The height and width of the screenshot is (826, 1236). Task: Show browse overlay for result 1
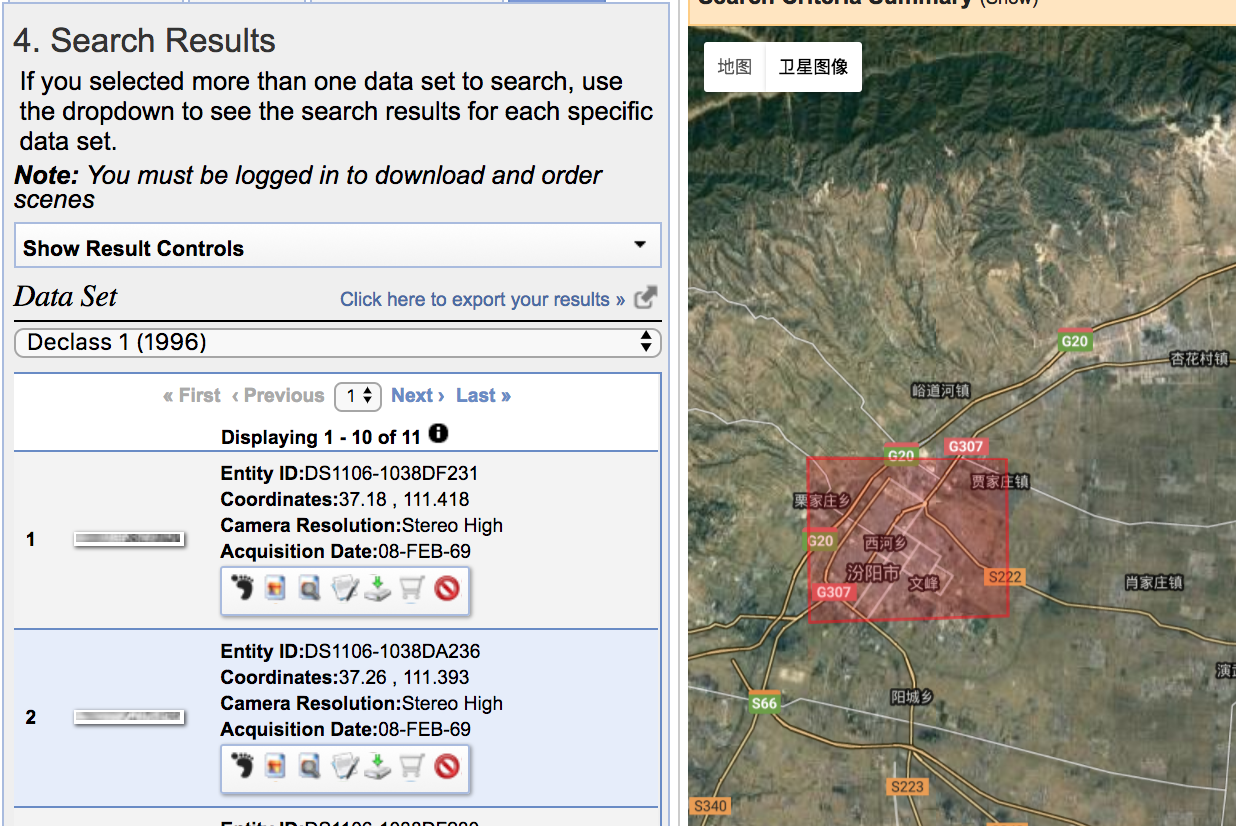click(276, 589)
